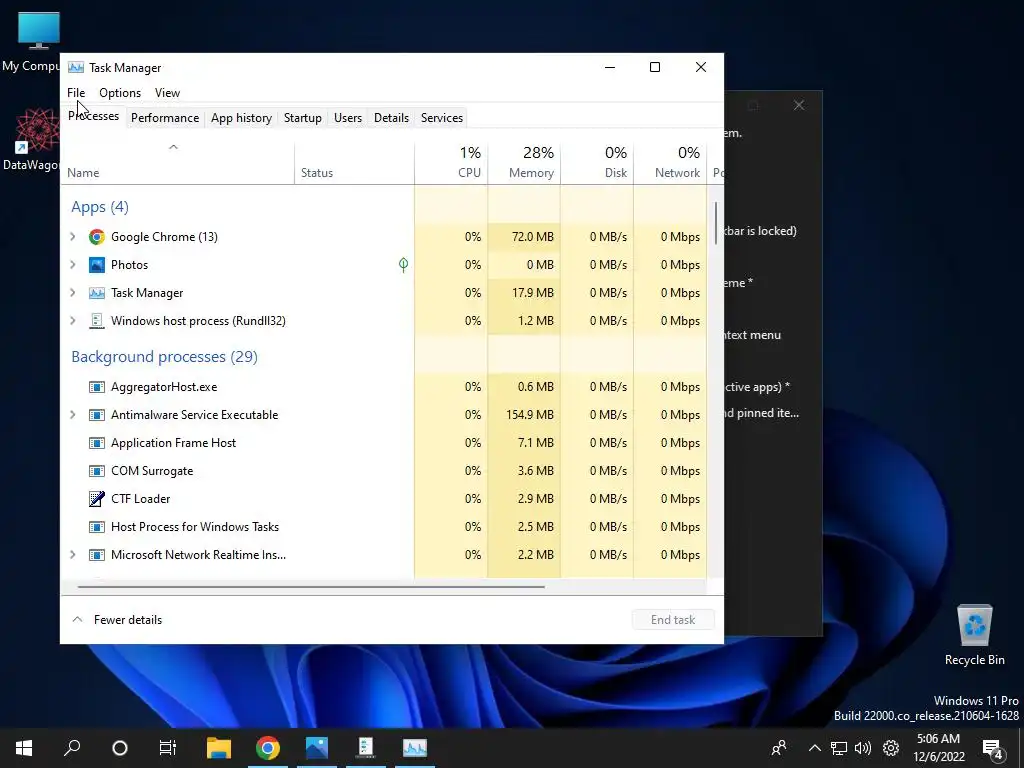Click the Background processes (29) heading
Screen dimensions: 1024x768
click(165, 357)
